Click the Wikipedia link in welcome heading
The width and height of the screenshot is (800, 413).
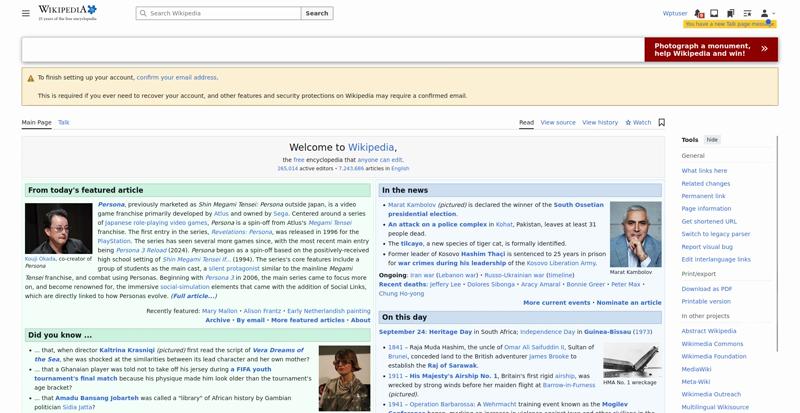click(371, 148)
